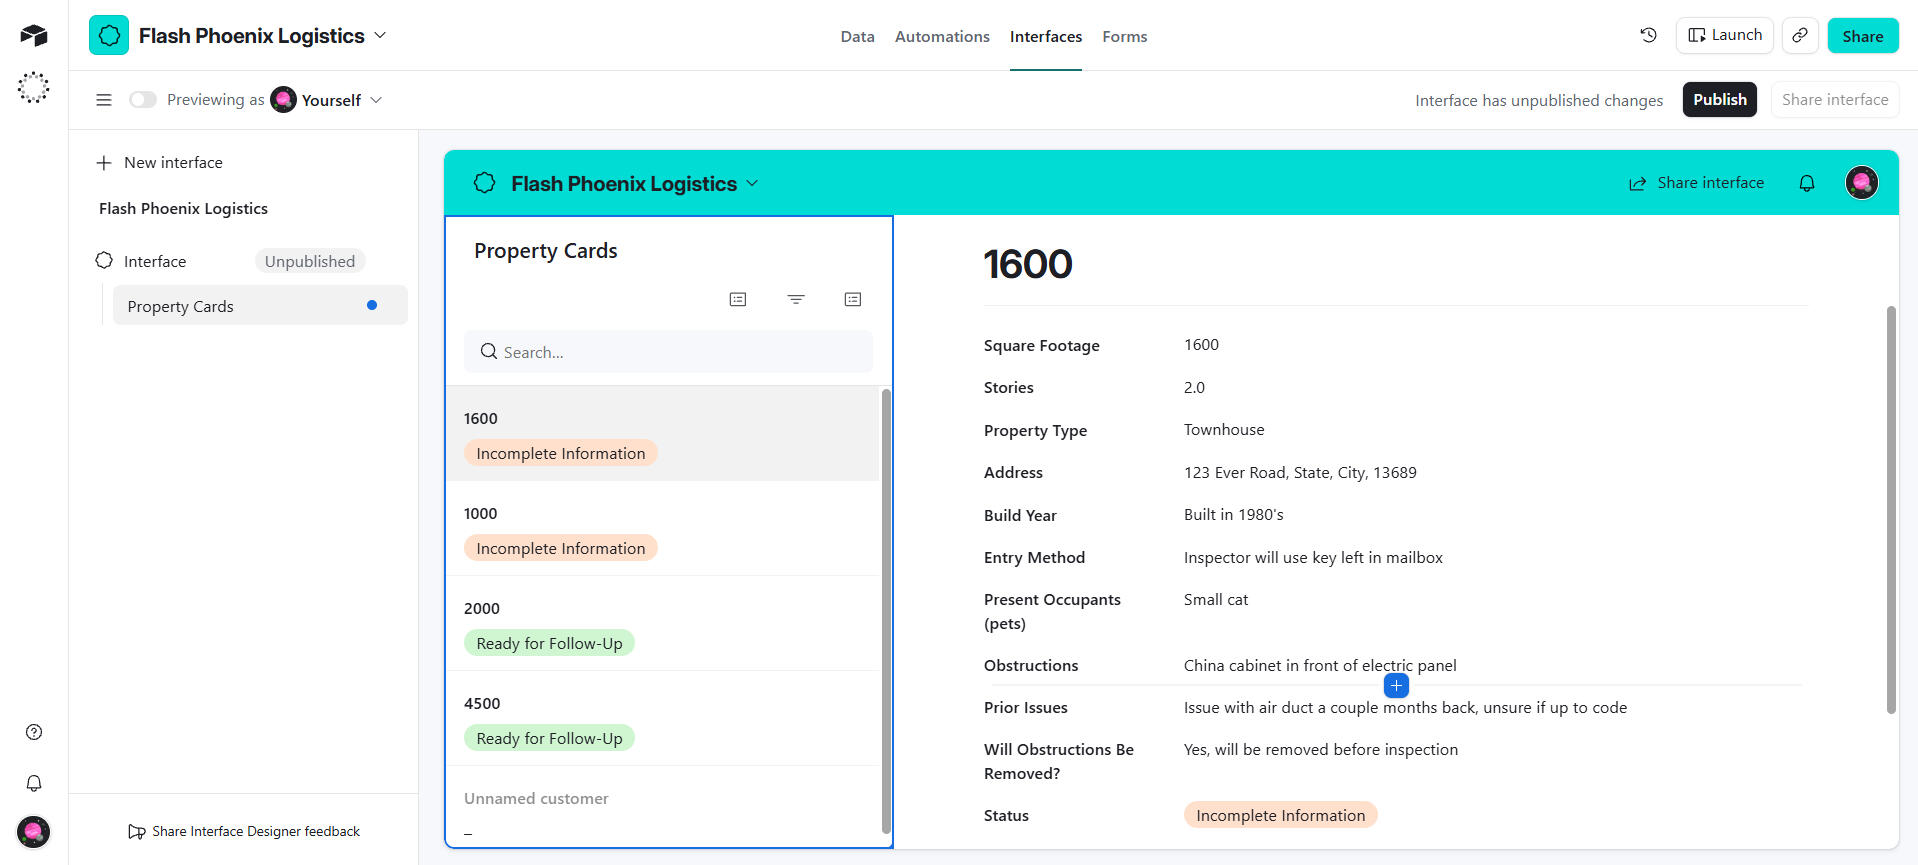The height and width of the screenshot is (865, 1918).
Task: Open the 4500 record card
Action: [662, 719]
